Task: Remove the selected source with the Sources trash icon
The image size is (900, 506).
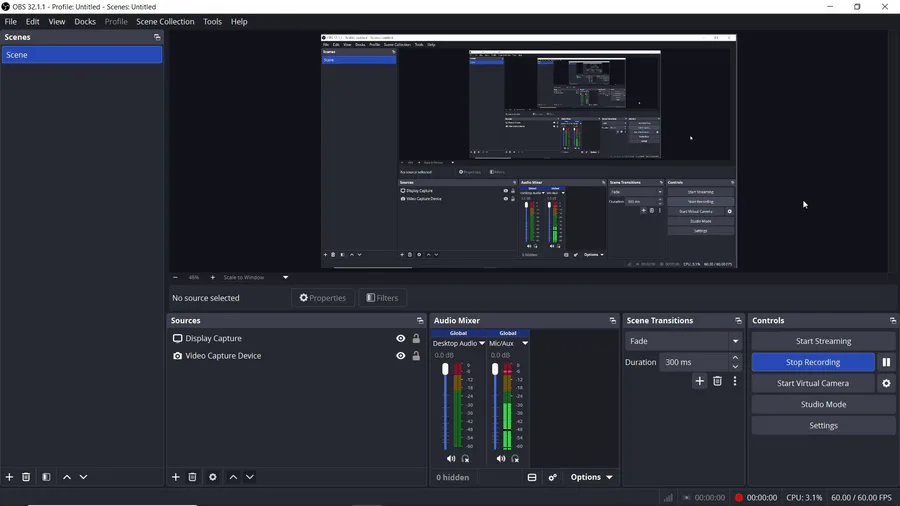Action: point(192,477)
